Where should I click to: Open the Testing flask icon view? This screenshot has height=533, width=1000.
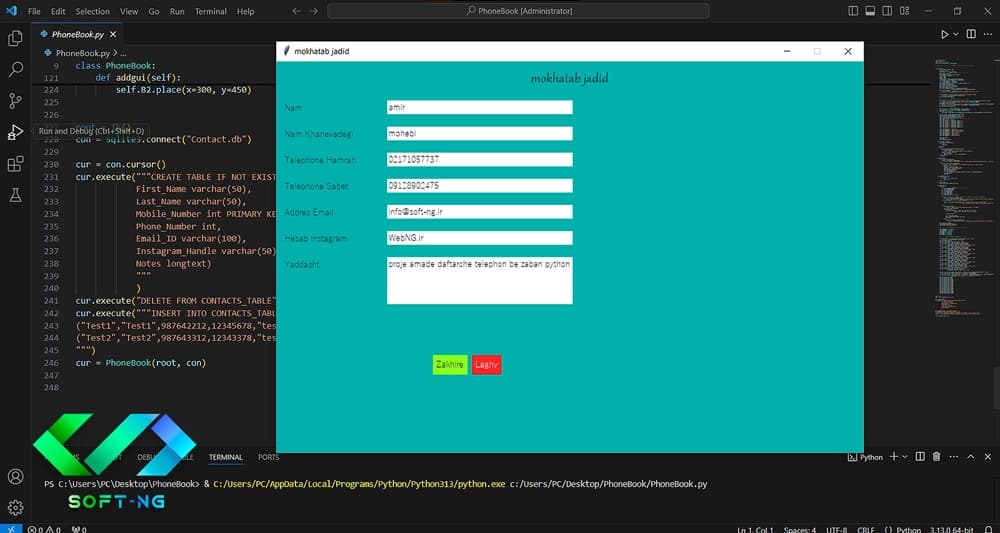(15, 195)
